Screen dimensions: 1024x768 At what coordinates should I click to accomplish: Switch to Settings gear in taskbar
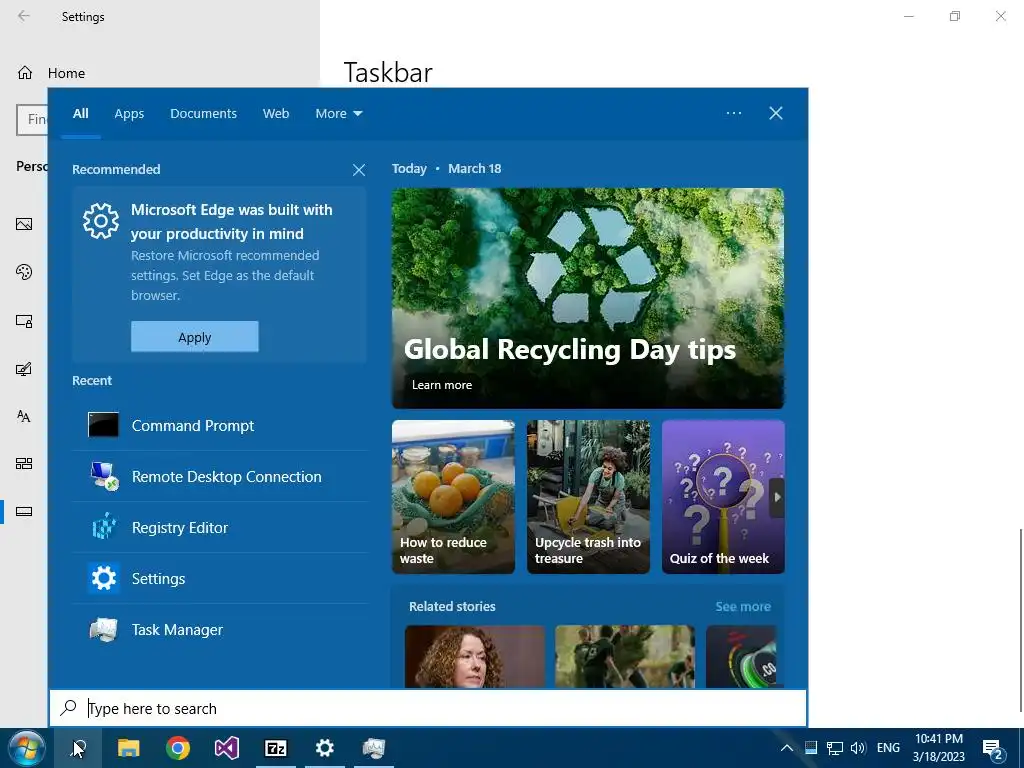[325, 748]
